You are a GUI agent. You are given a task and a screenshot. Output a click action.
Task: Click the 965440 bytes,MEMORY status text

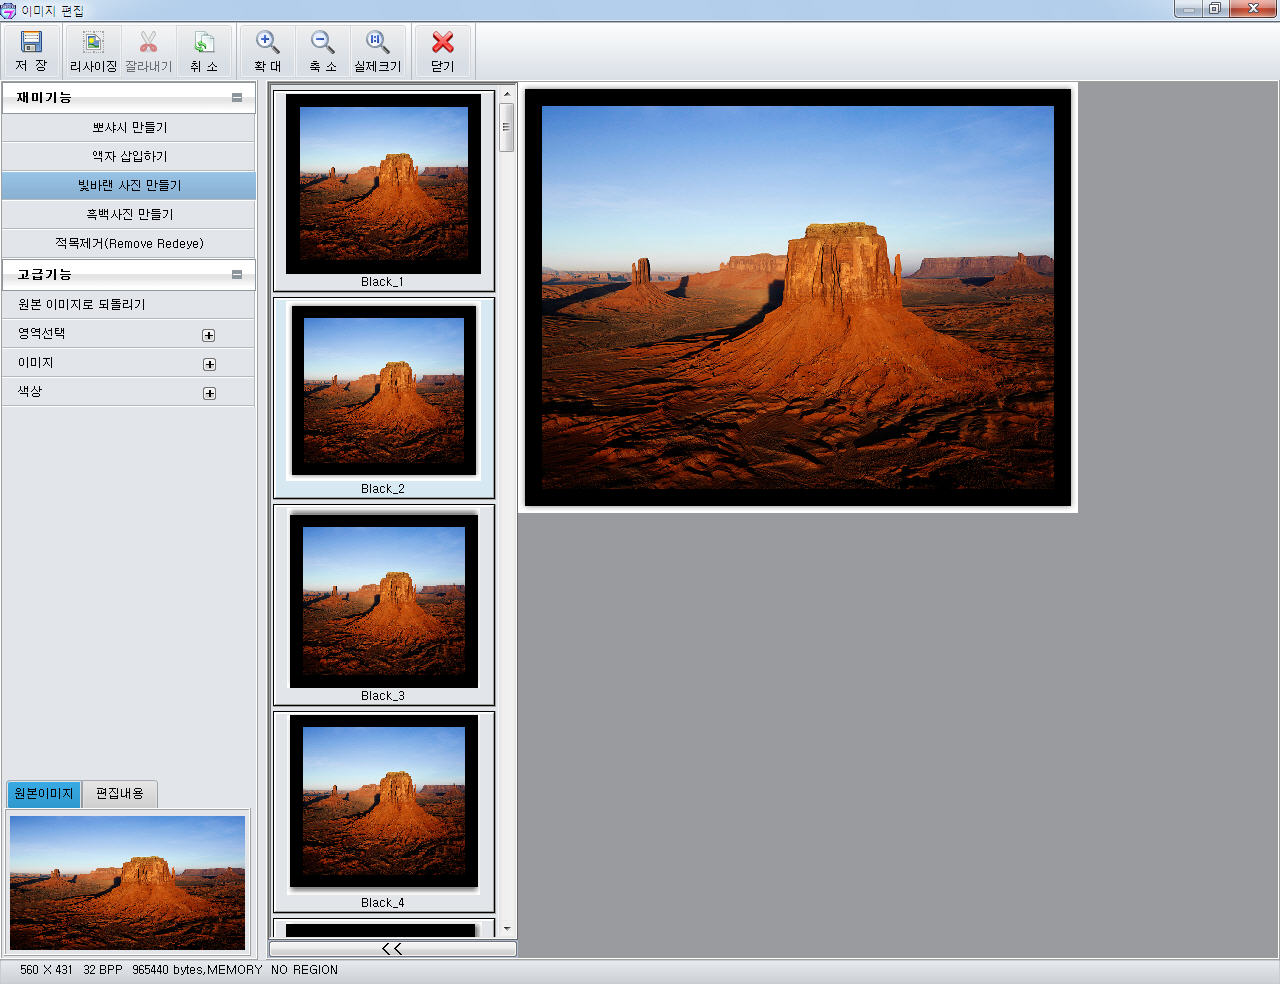(x=197, y=970)
